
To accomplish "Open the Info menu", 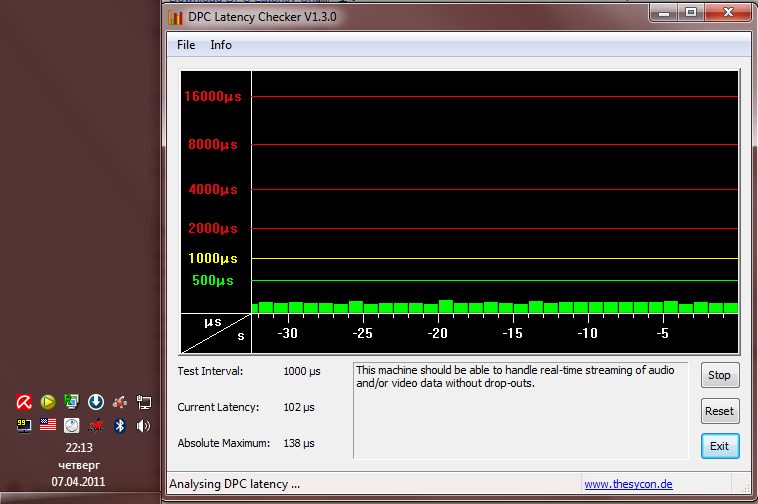I will click(x=221, y=45).
